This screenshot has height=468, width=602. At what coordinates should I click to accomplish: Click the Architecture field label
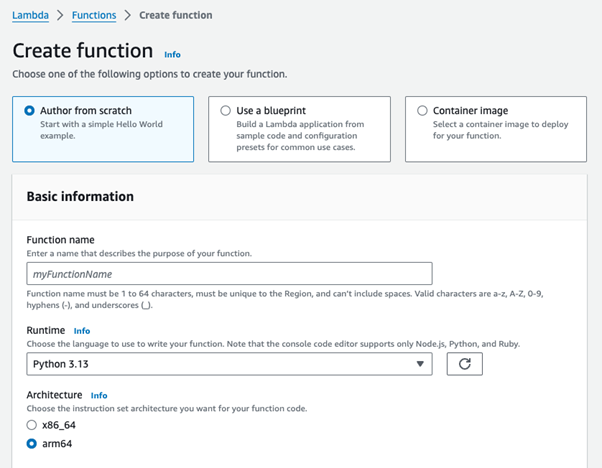point(54,395)
